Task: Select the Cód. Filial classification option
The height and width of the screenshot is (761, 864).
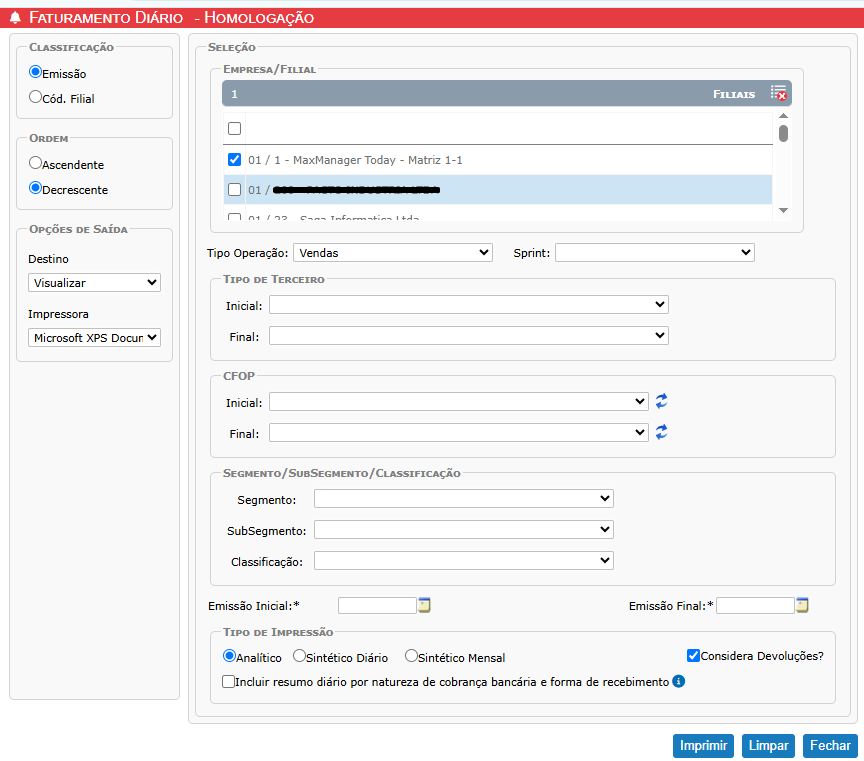Action: (x=36, y=97)
